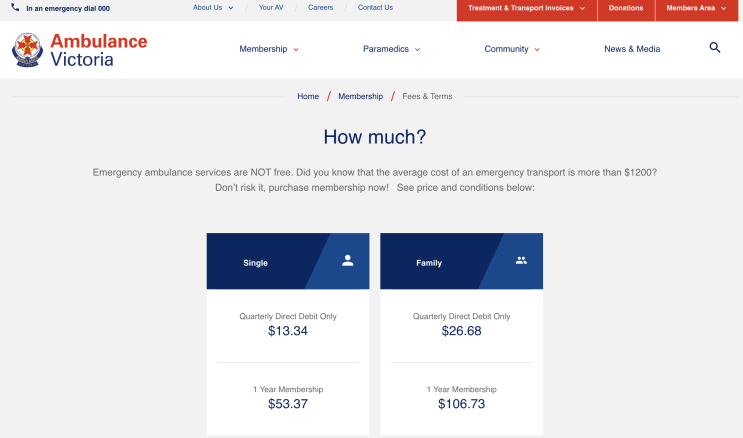This screenshot has width=743, height=438.
Task: Click the Ambulance Victoria logo
Action: pos(80,50)
